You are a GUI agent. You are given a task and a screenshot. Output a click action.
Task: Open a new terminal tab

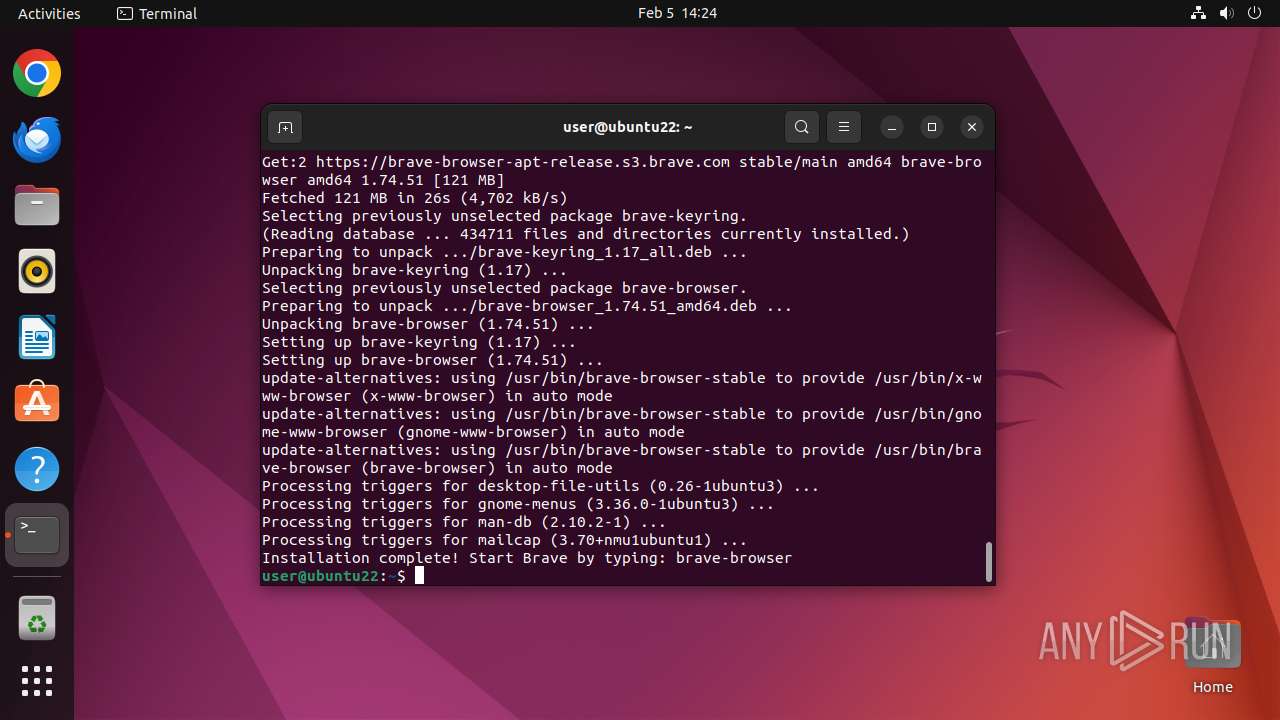(285, 127)
